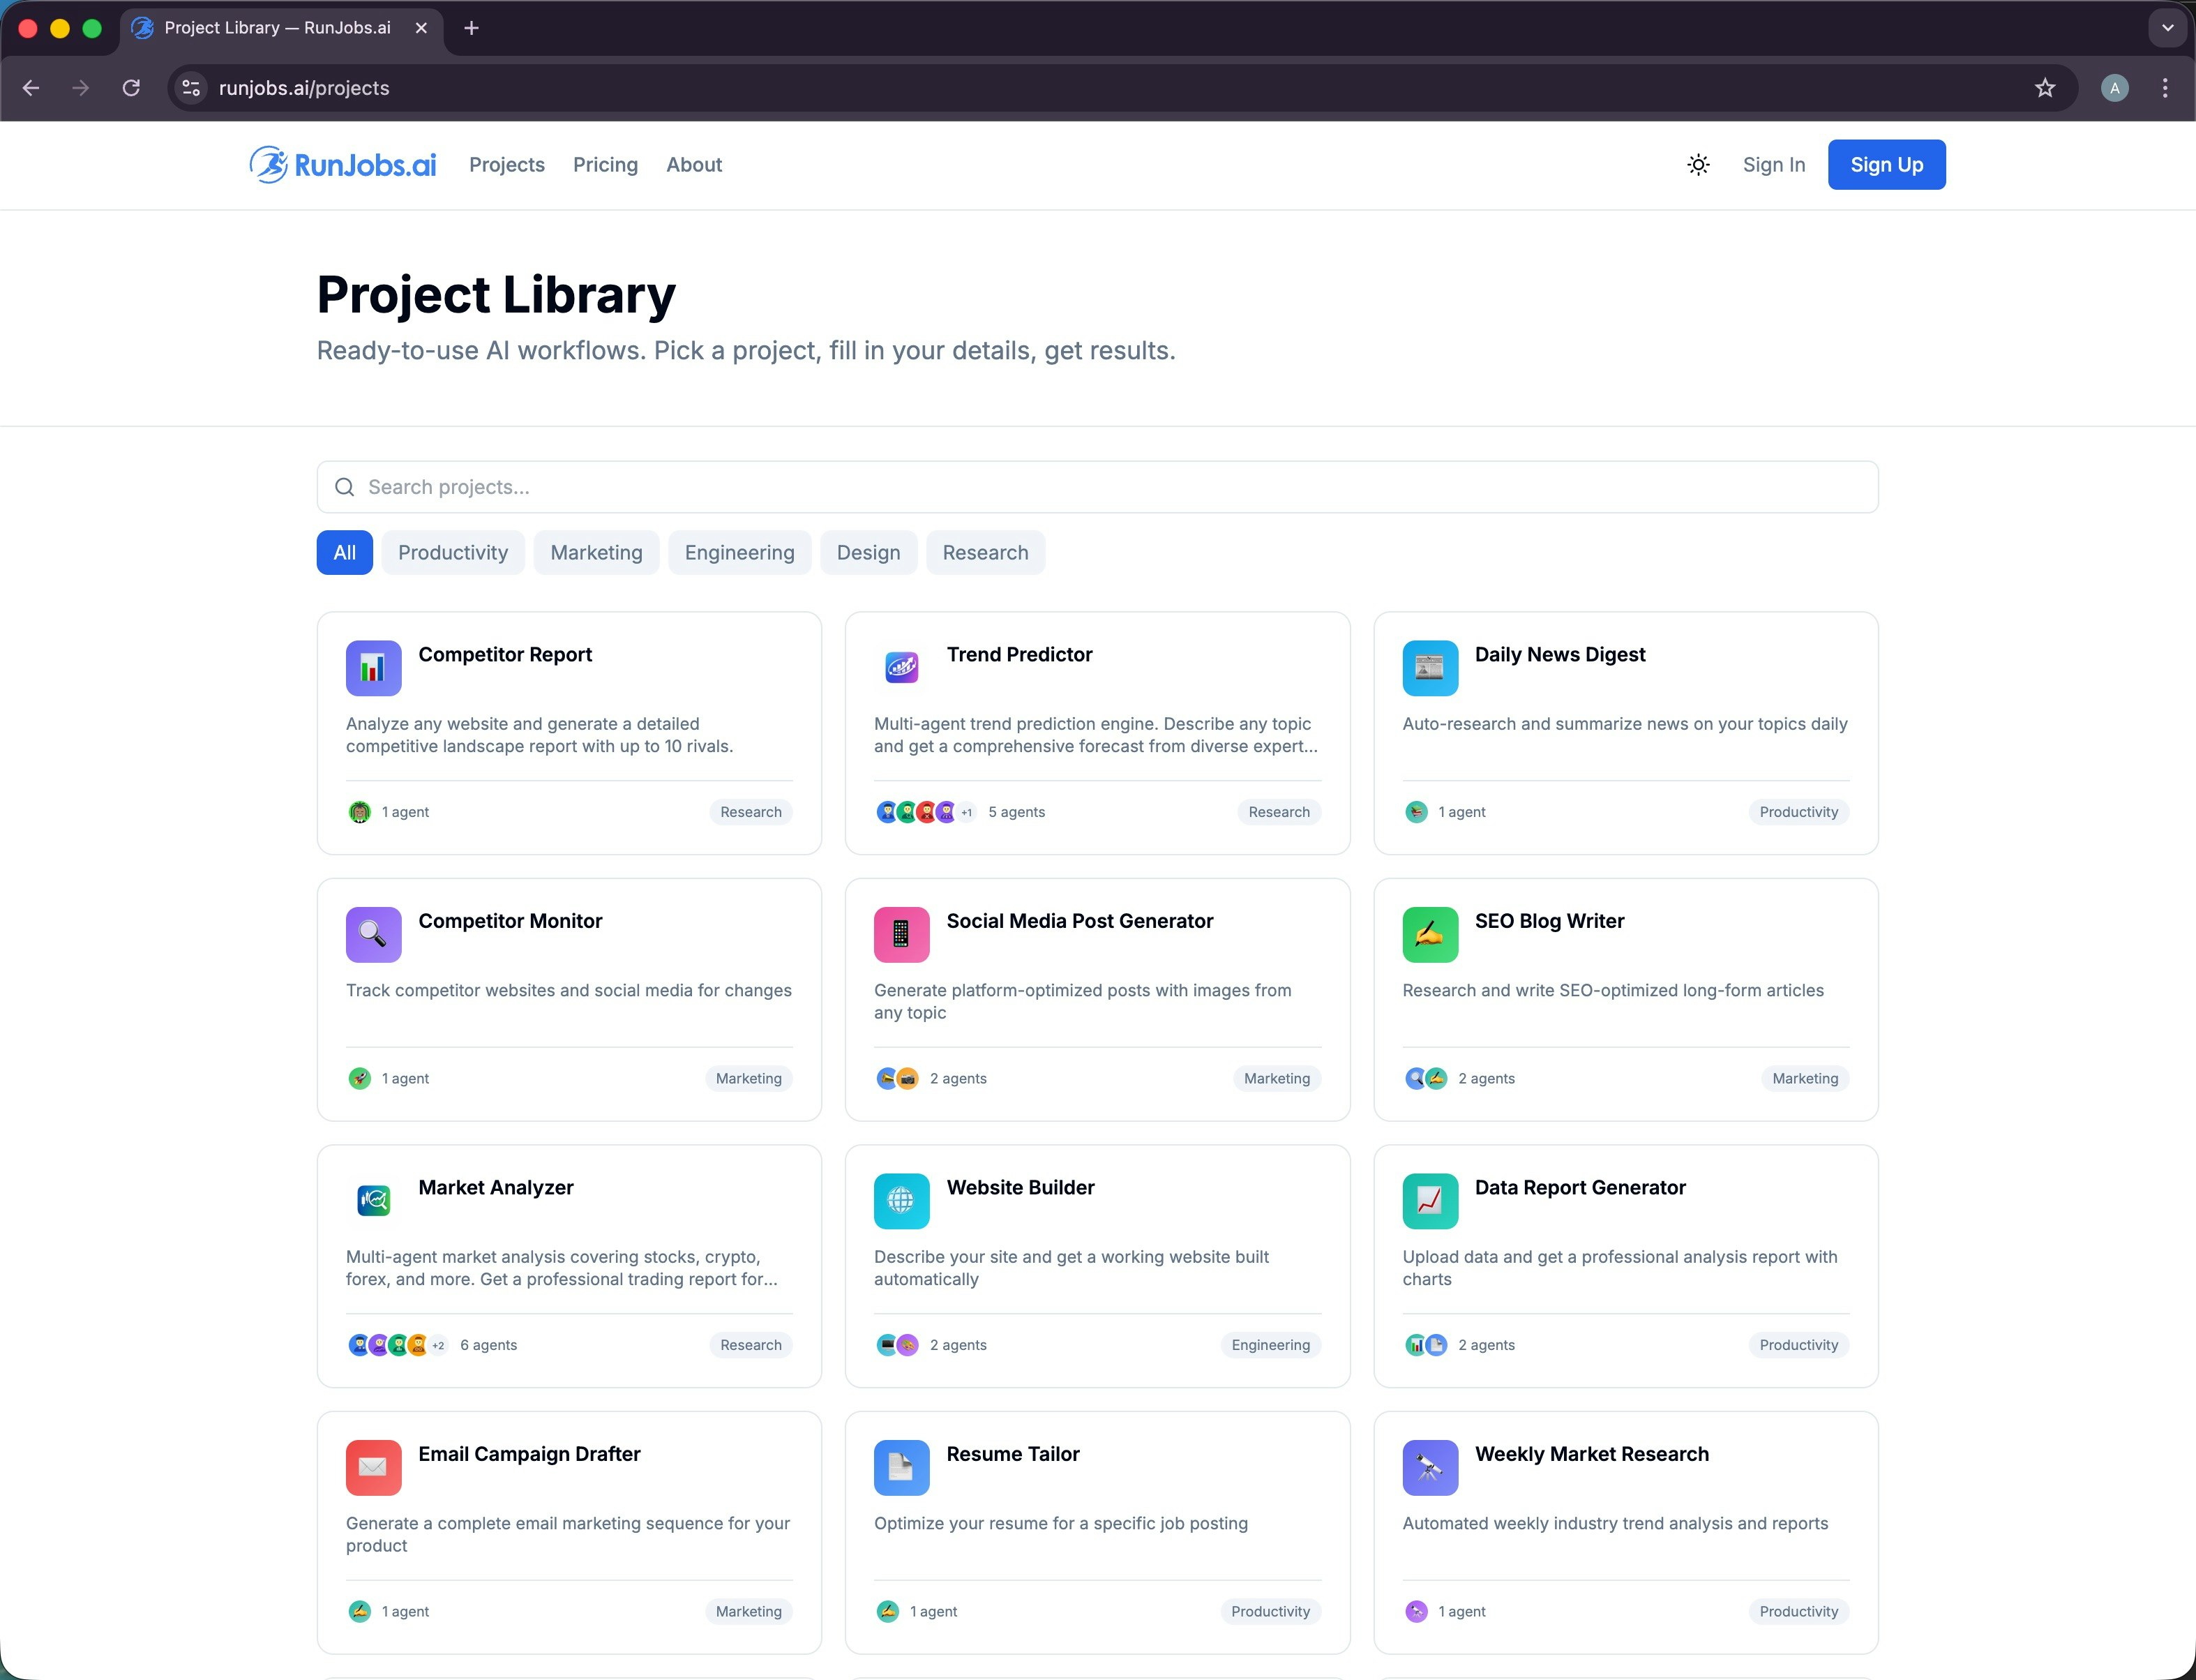
Task: Open the Chrome three-dot menu
Action: [x=2164, y=88]
